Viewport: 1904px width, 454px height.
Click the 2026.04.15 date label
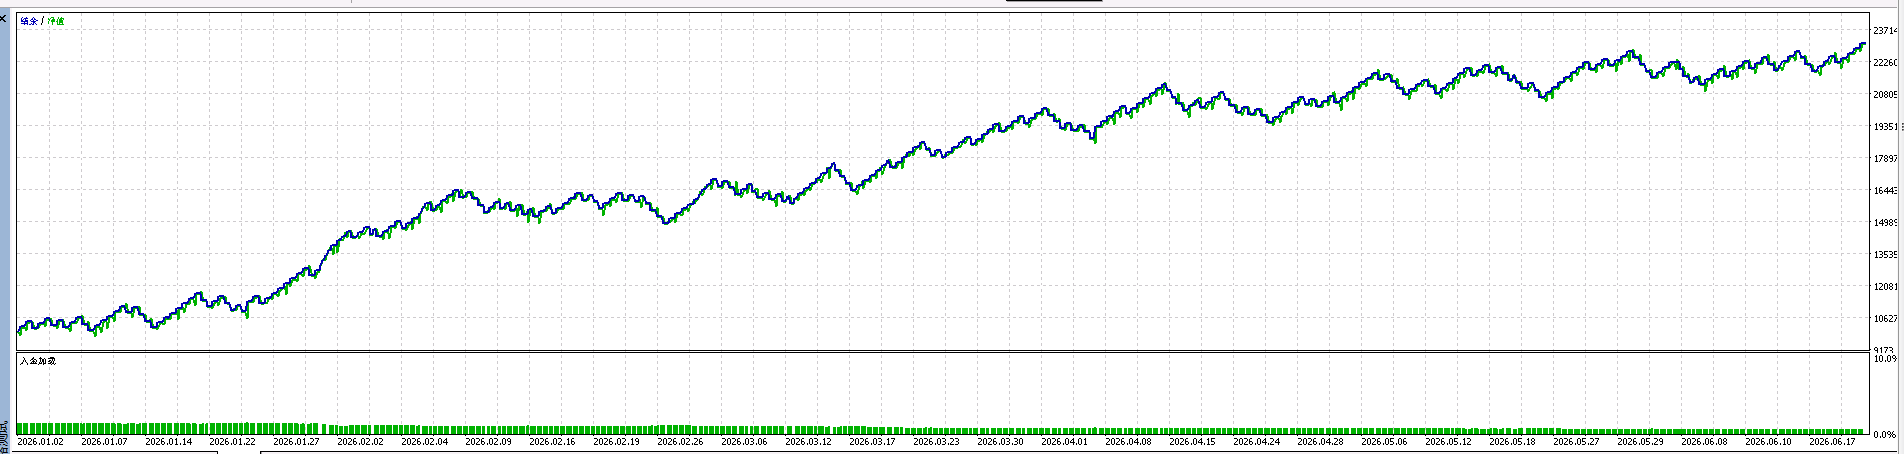(1192, 441)
